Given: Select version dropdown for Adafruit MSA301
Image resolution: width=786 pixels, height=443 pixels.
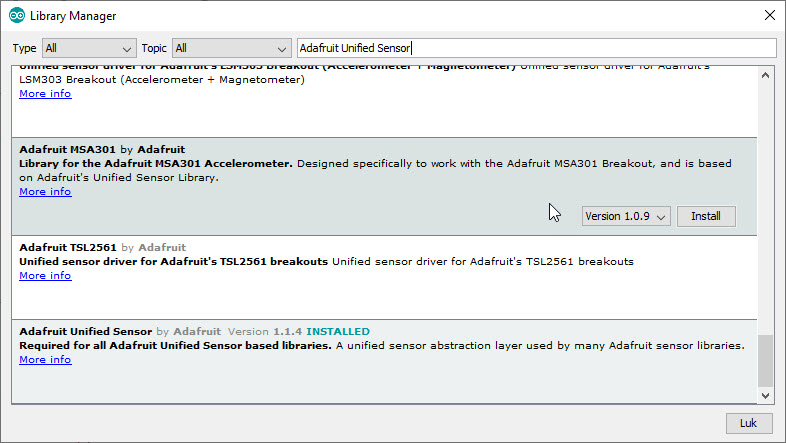Looking at the screenshot, I should 626,216.
